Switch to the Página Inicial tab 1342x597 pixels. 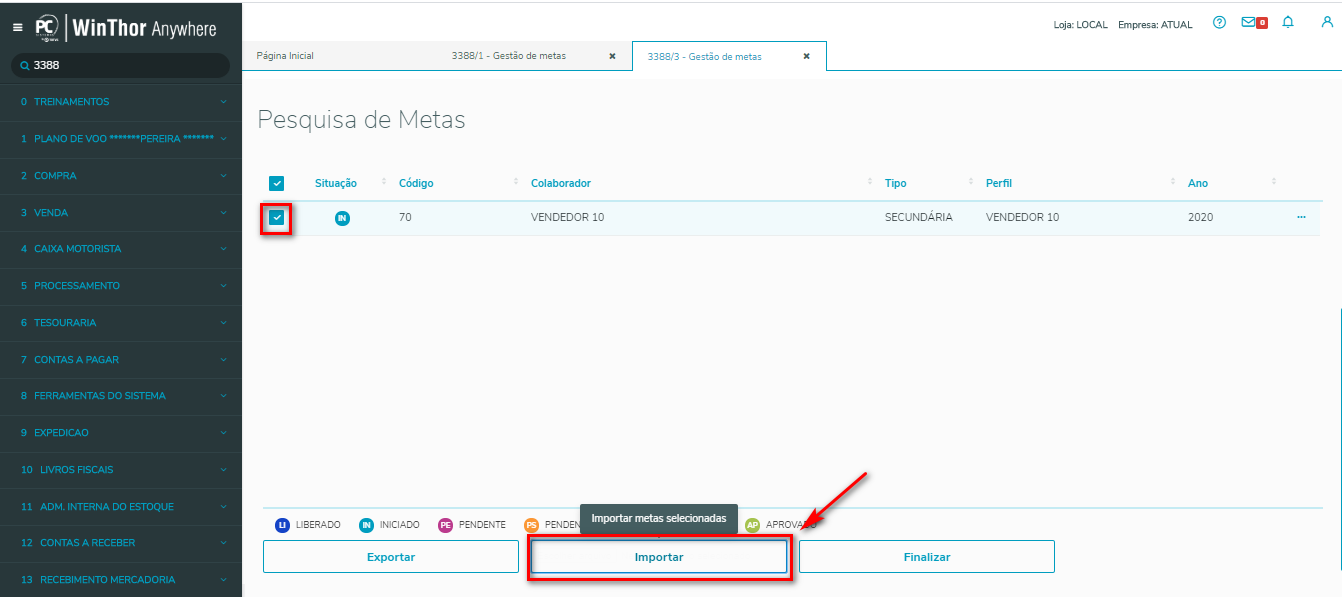pos(285,56)
